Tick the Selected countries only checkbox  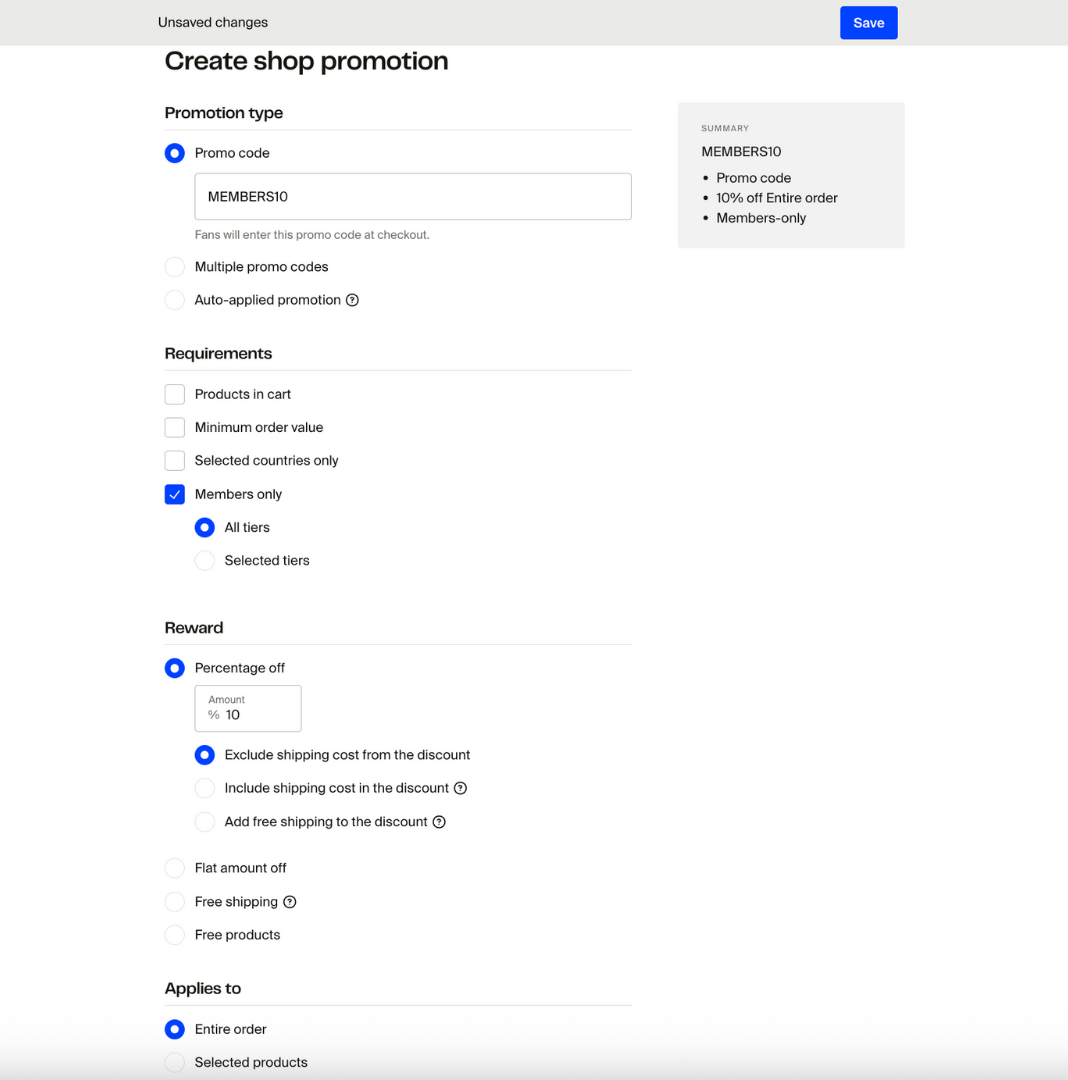point(175,461)
